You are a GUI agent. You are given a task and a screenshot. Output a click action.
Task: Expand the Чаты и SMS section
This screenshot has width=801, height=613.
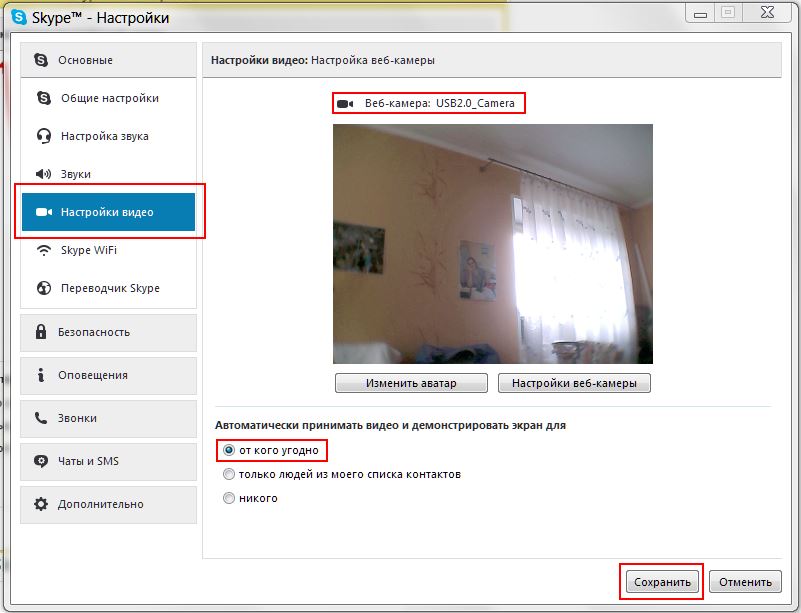(108, 461)
